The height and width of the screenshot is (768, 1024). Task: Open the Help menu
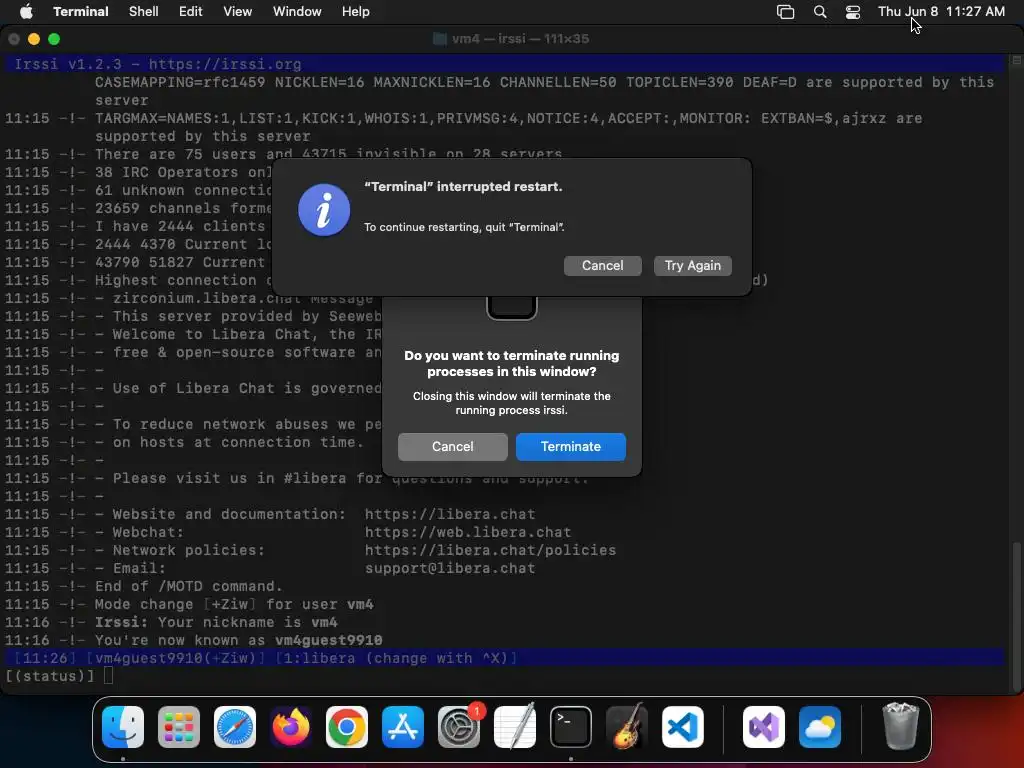[x=355, y=11]
